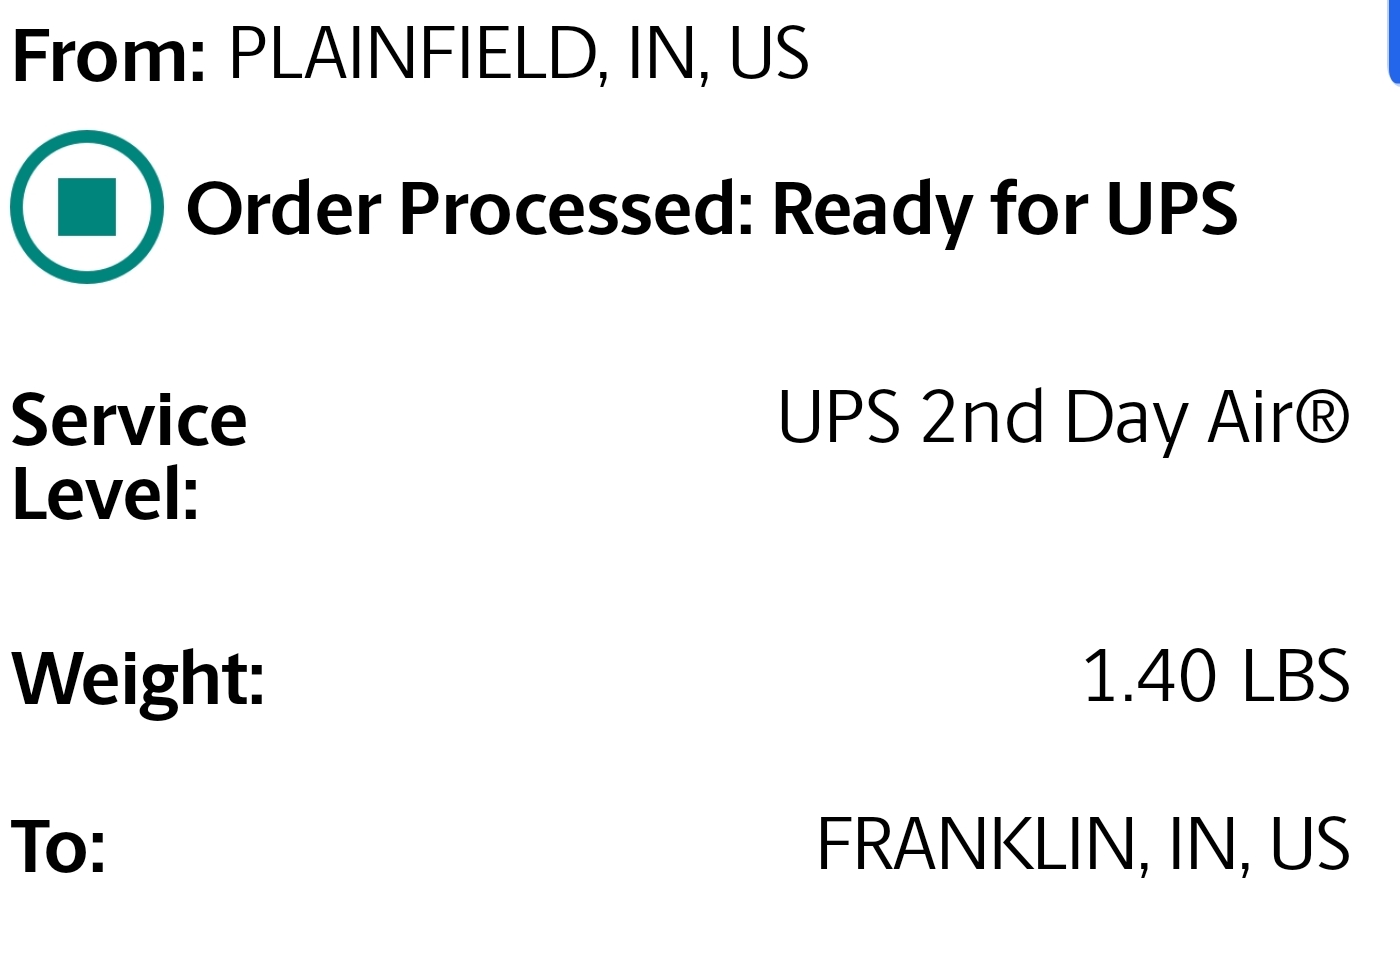Image resolution: width=1400 pixels, height=976 pixels.
Task: Click the LBS unit next to weight
Action: [x=1296, y=677]
